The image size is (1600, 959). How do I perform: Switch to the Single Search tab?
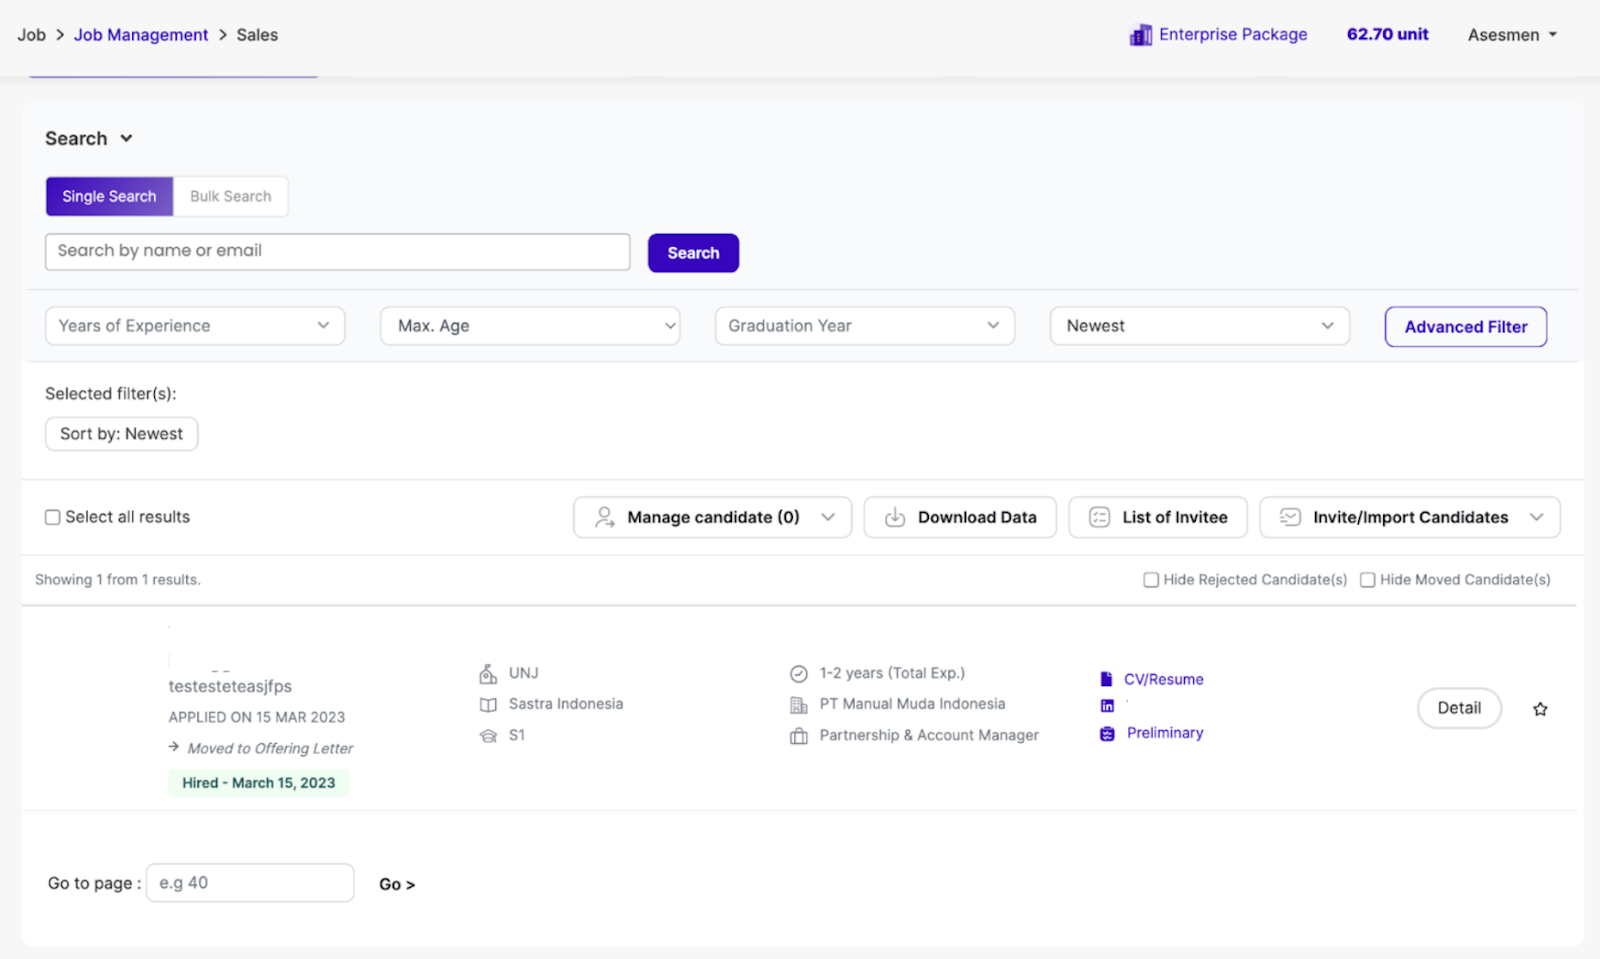point(109,196)
